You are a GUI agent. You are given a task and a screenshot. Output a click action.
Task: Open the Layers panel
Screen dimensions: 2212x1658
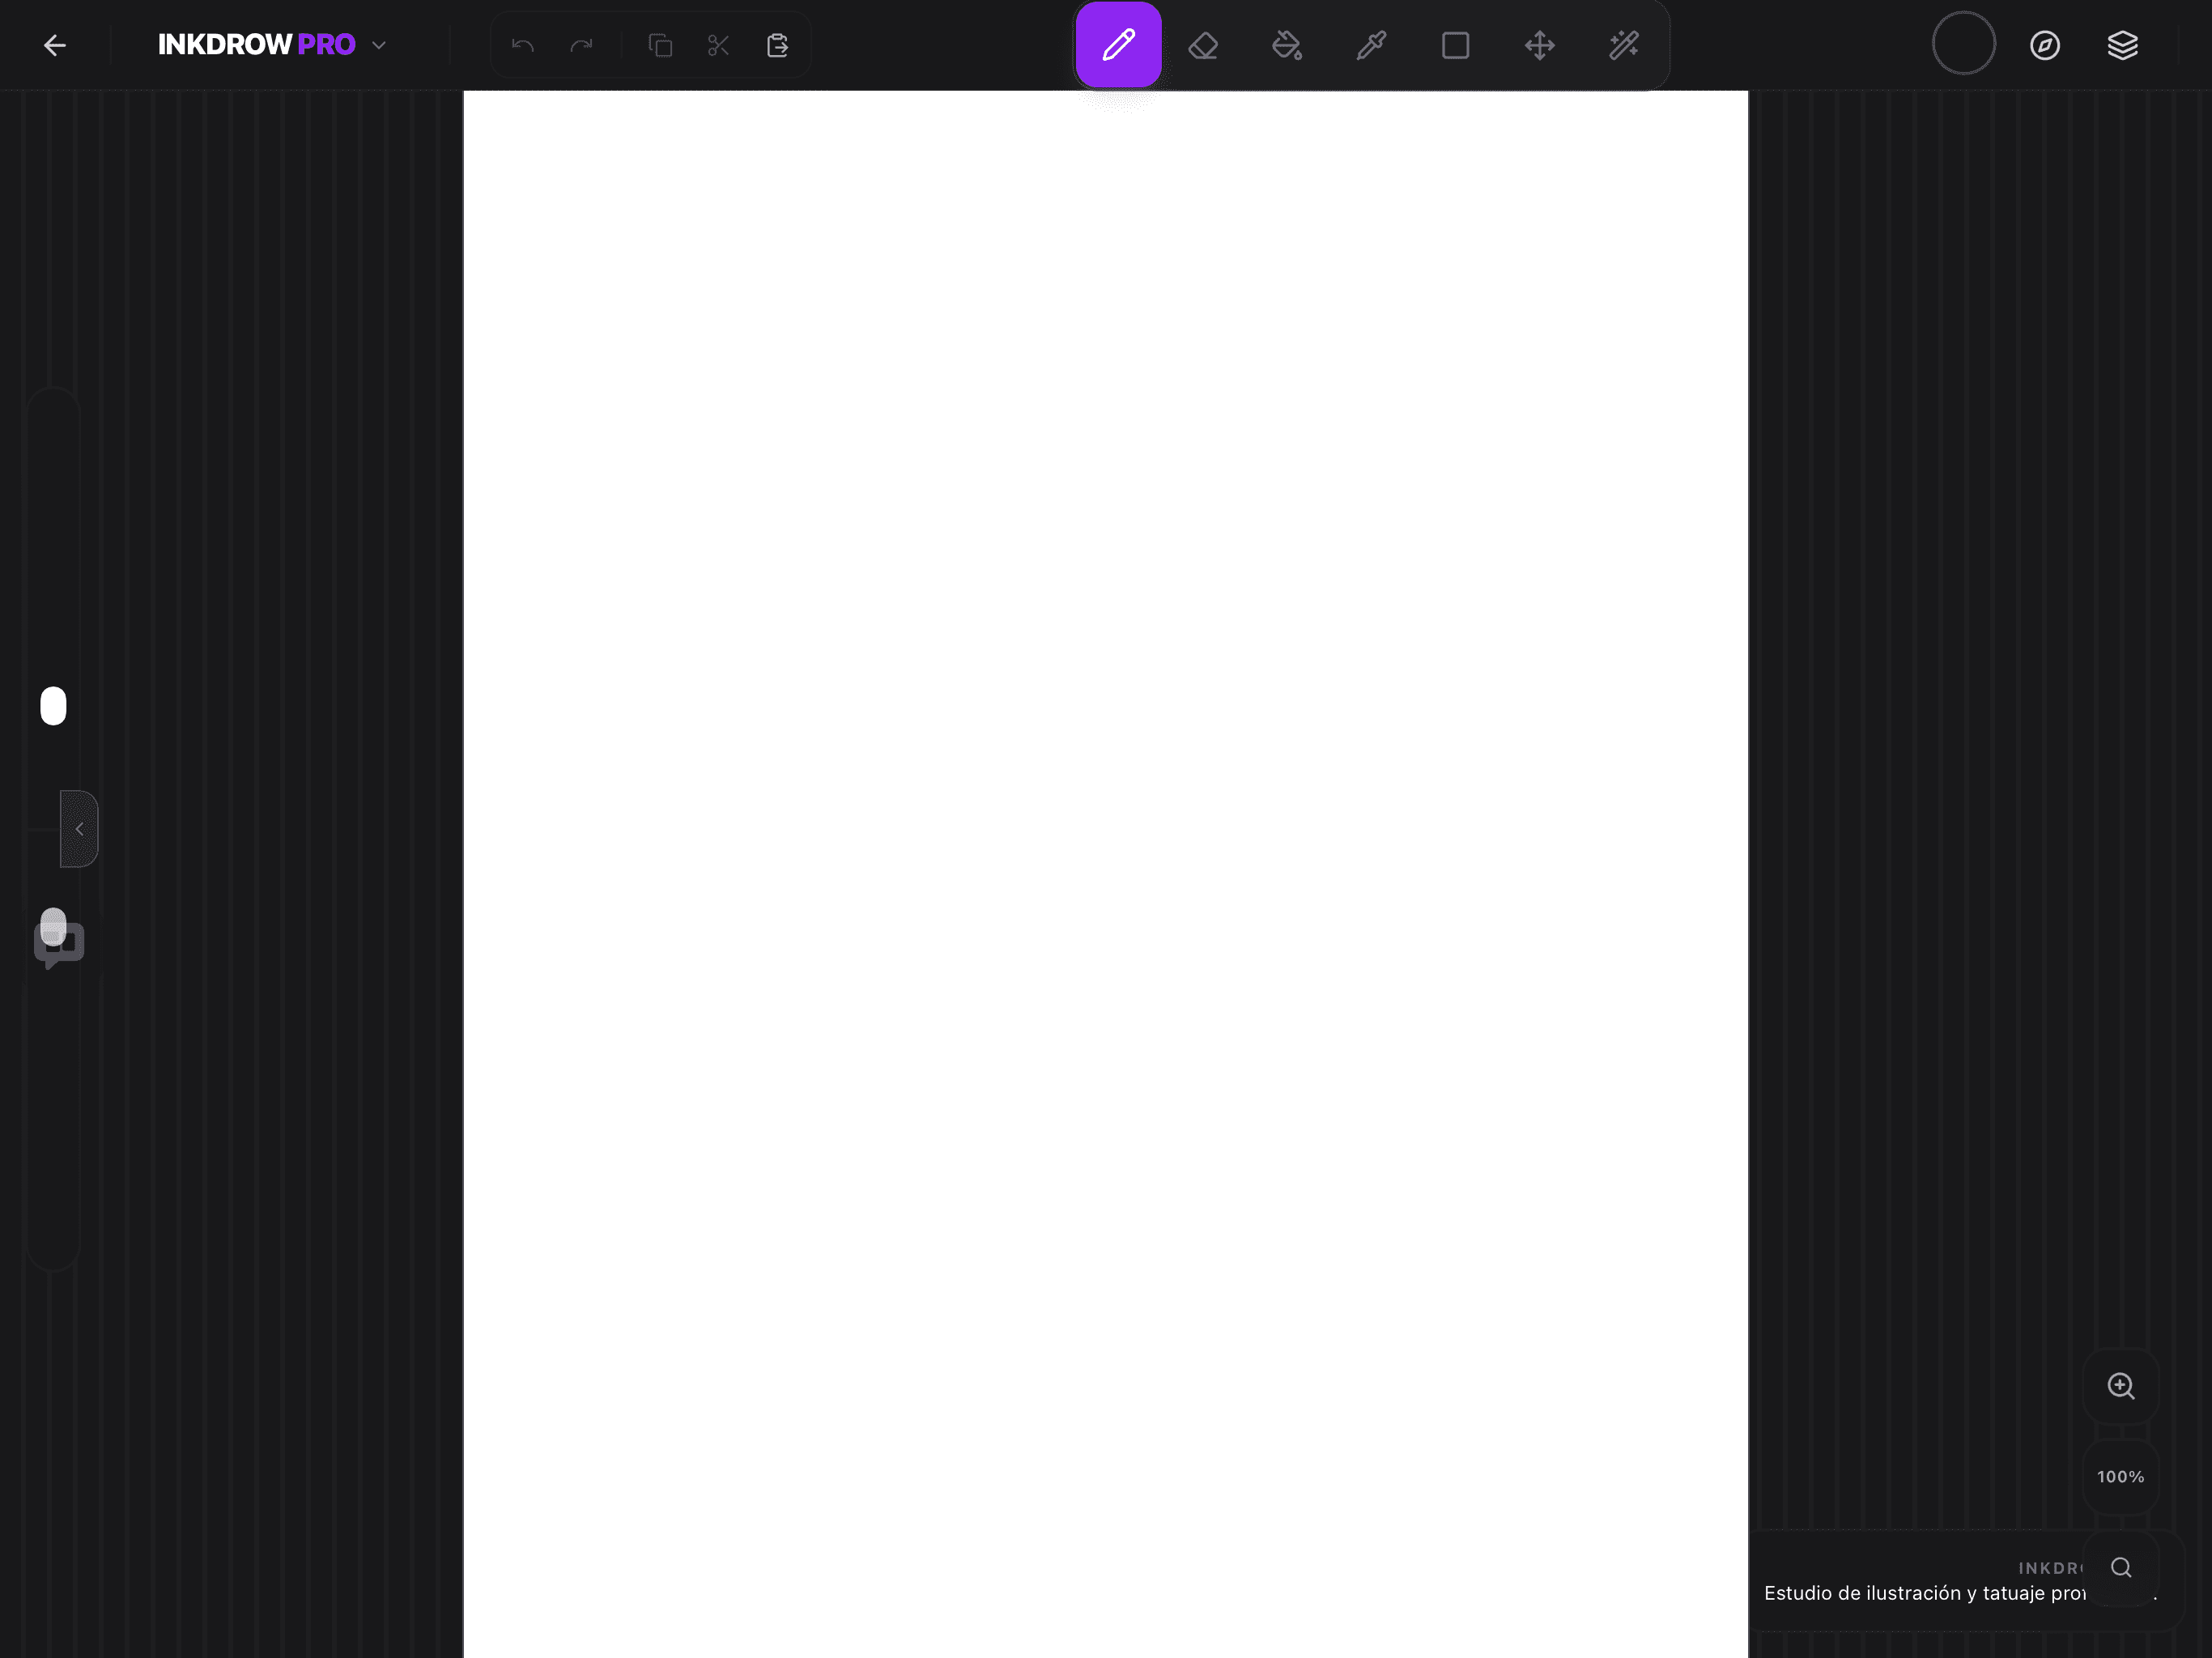pyautogui.click(x=2122, y=45)
